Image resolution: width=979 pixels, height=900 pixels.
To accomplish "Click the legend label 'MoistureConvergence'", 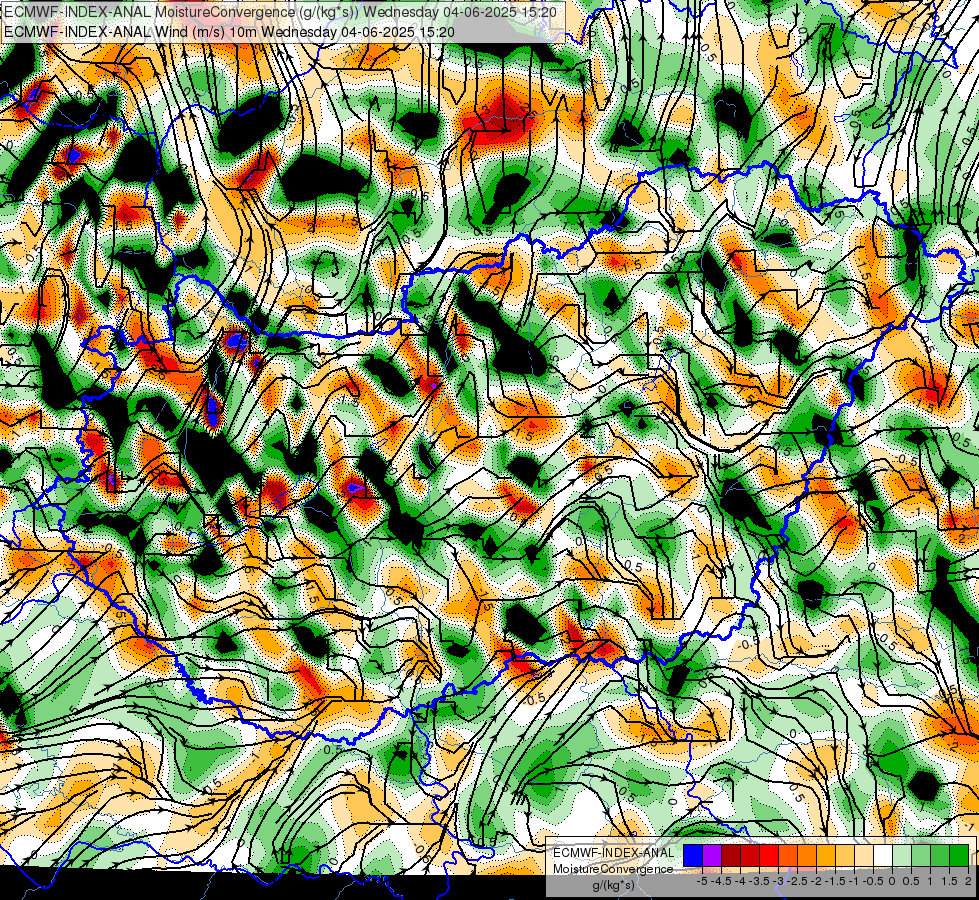I will tap(613, 869).
